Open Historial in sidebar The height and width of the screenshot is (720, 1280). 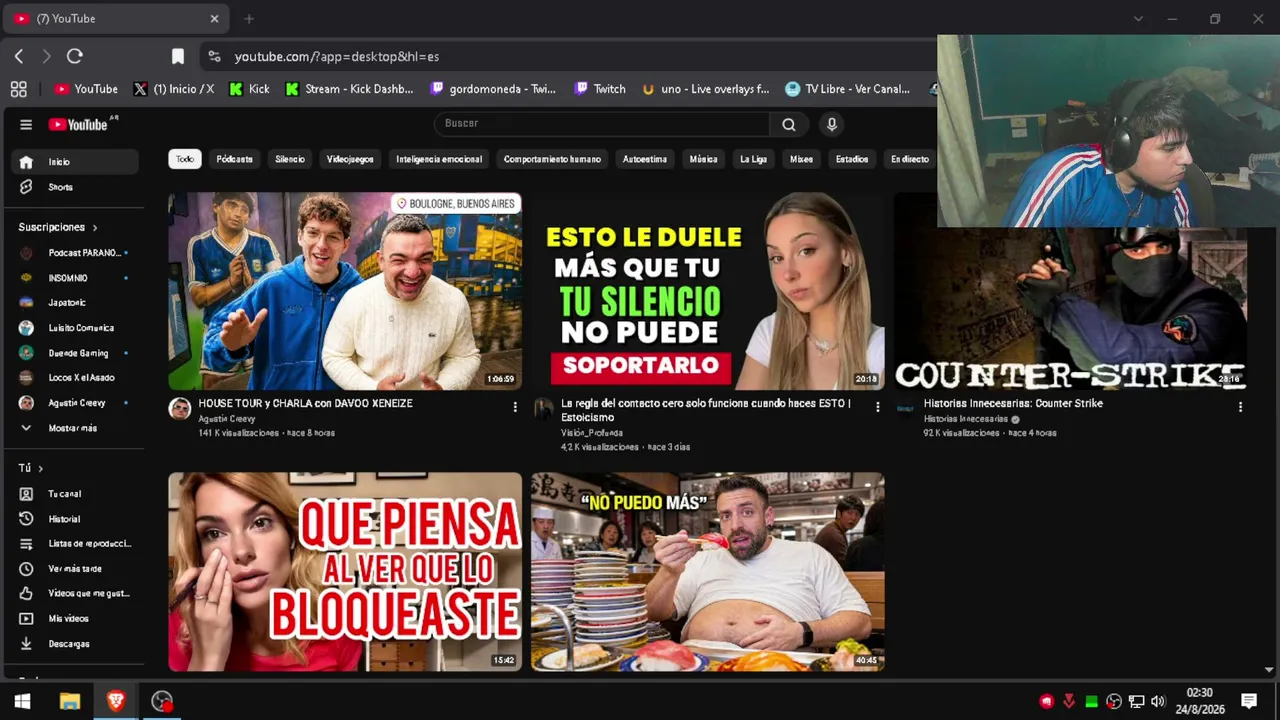pos(75,519)
